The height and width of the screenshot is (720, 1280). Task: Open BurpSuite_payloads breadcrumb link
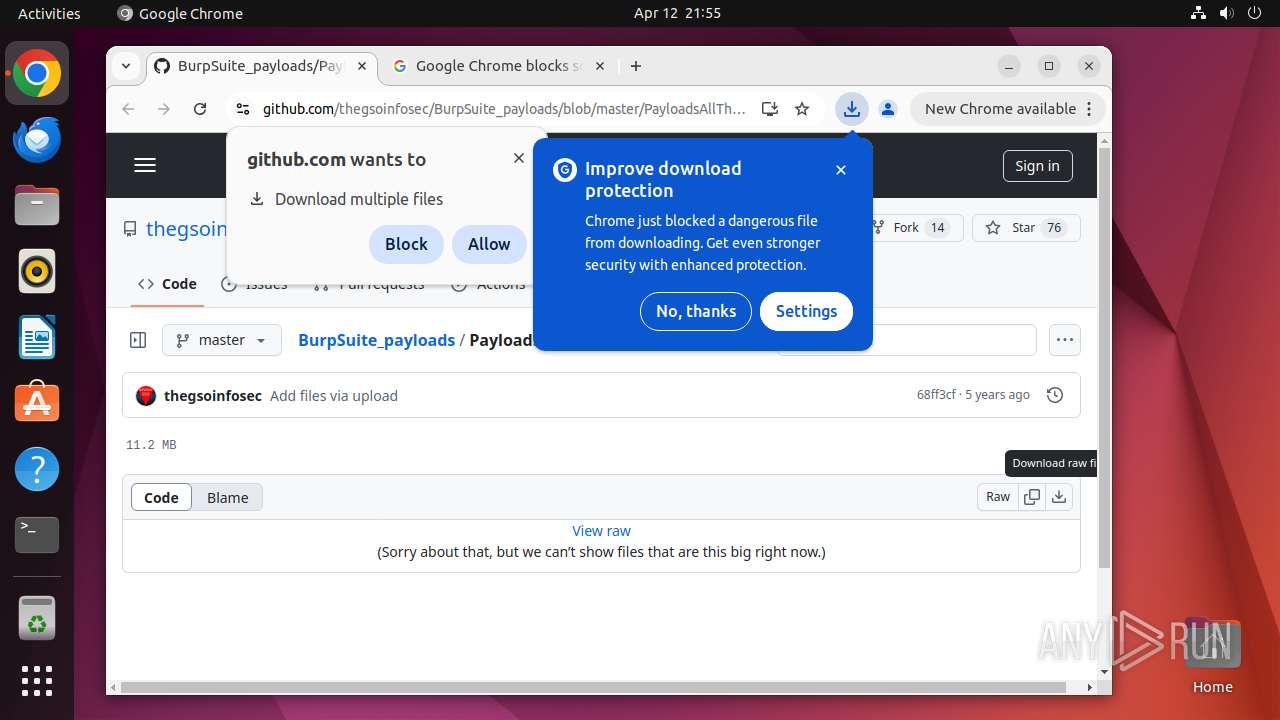tap(376, 340)
